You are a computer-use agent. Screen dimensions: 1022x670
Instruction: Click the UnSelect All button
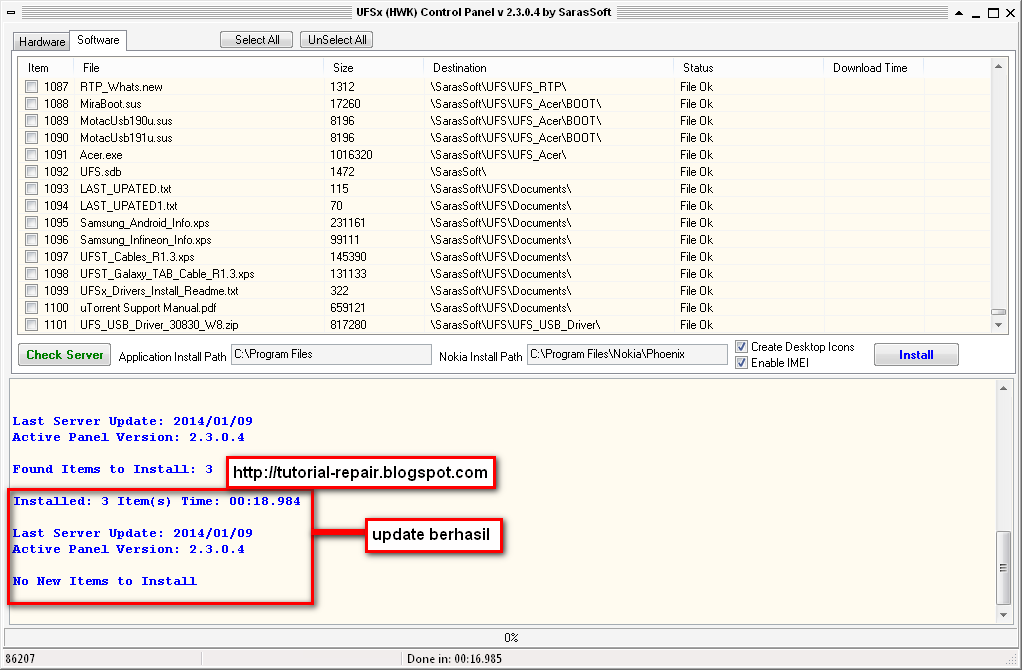pyautogui.click(x=337, y=40)
